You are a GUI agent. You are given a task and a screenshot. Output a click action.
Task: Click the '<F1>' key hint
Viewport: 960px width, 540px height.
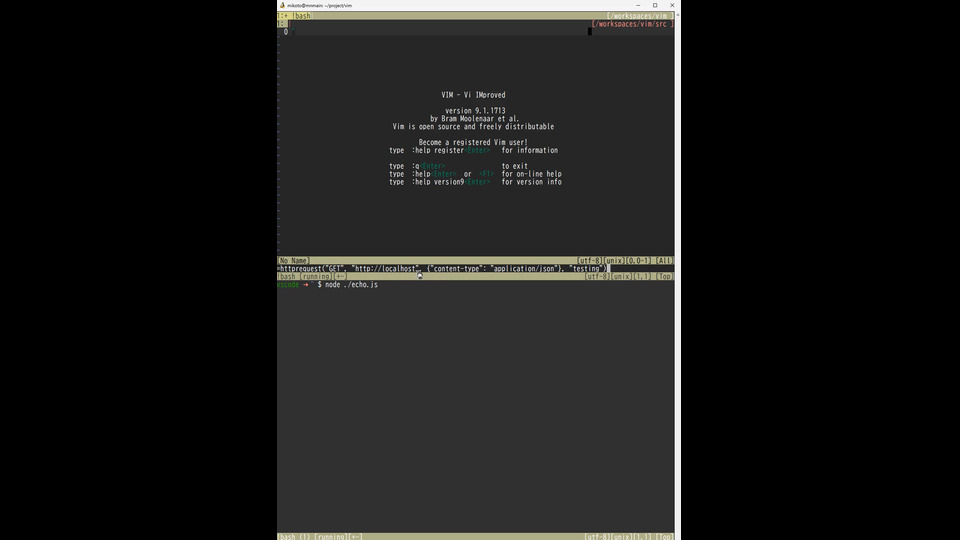[x=486, y=174]
